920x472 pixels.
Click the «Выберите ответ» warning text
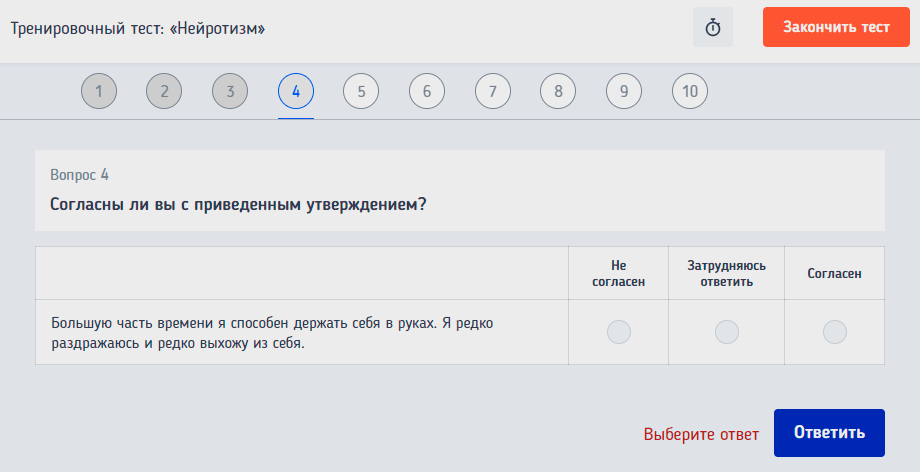click(x=701, y=434)
